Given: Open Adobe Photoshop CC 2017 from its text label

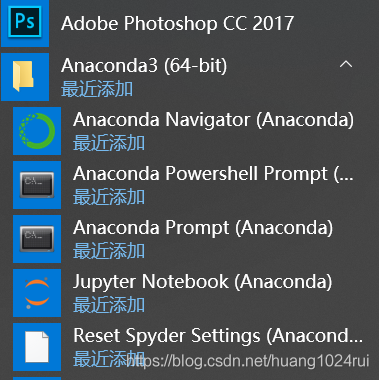Looking at the screenshot, I should tap(177, 23).
